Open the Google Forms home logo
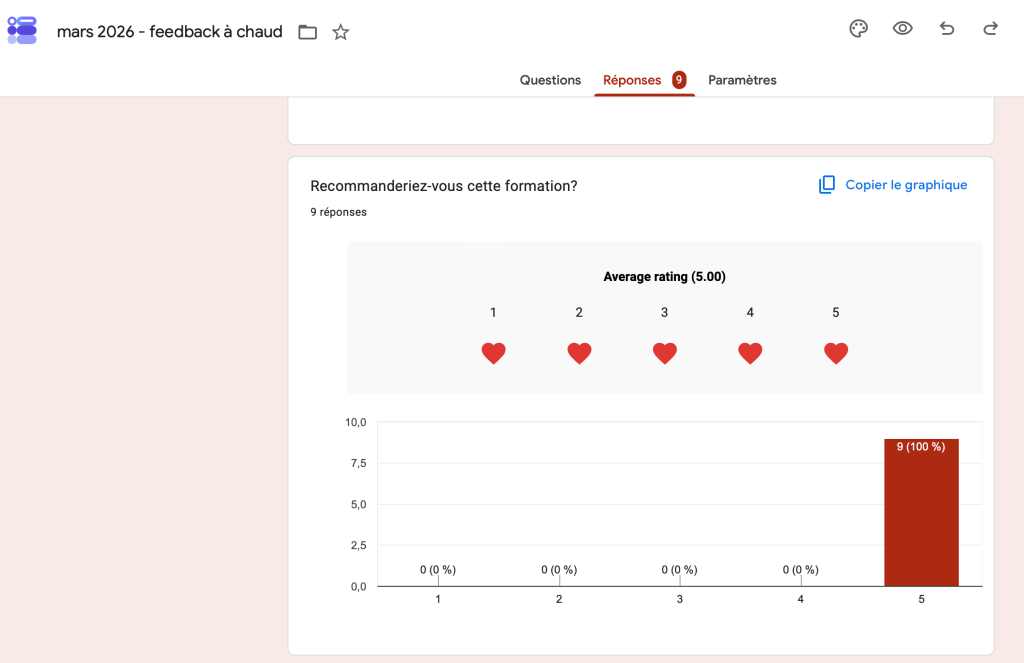 click(x=22, y=31)
